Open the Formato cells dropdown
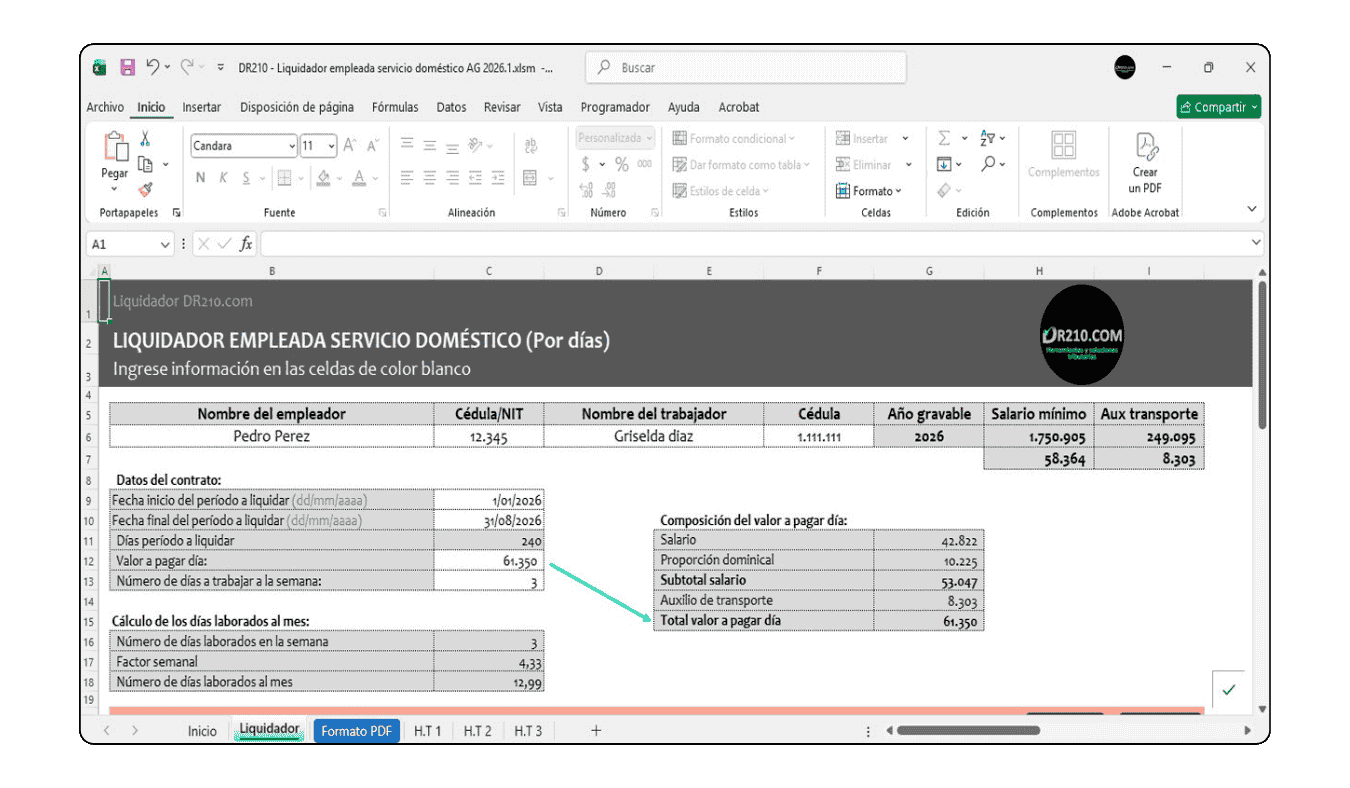 868,191
